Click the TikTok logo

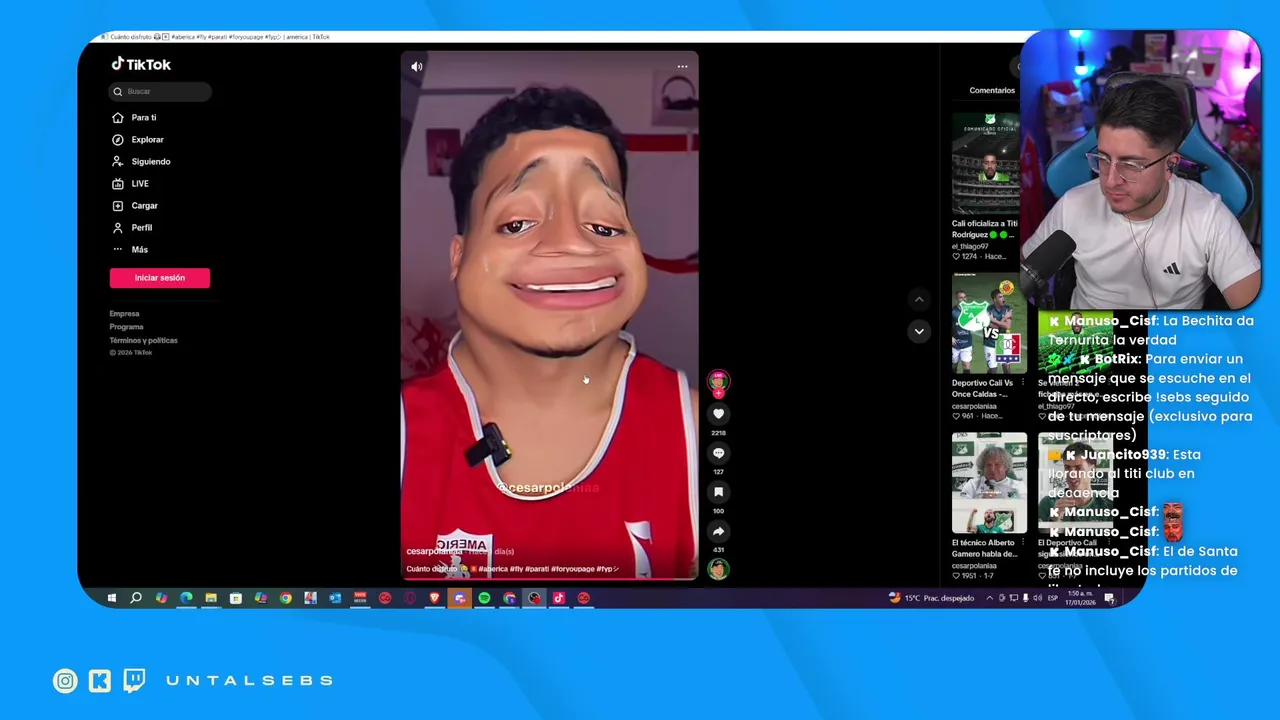coord(141,64)
